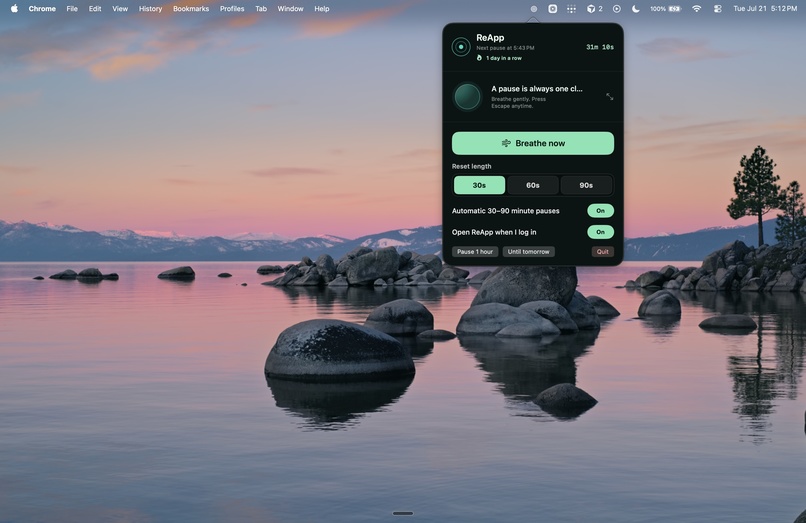This screenshot has width=806, height=523.
Task: Click the cube icon with count 2
Action: click(x=594, y=9)
